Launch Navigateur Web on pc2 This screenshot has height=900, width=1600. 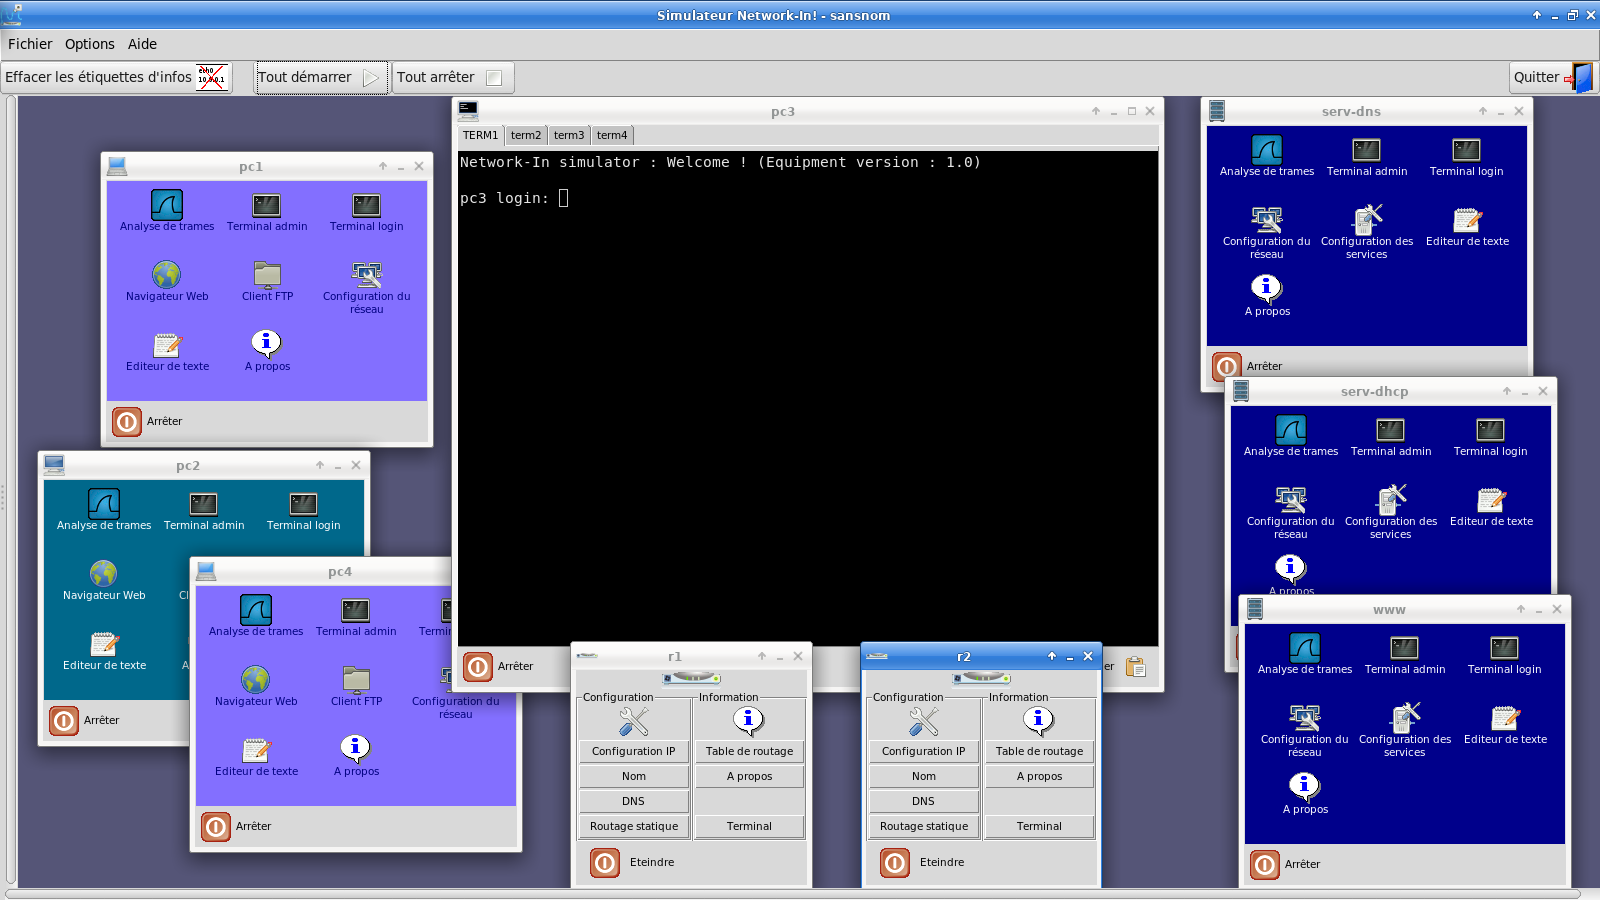(103, 575)
